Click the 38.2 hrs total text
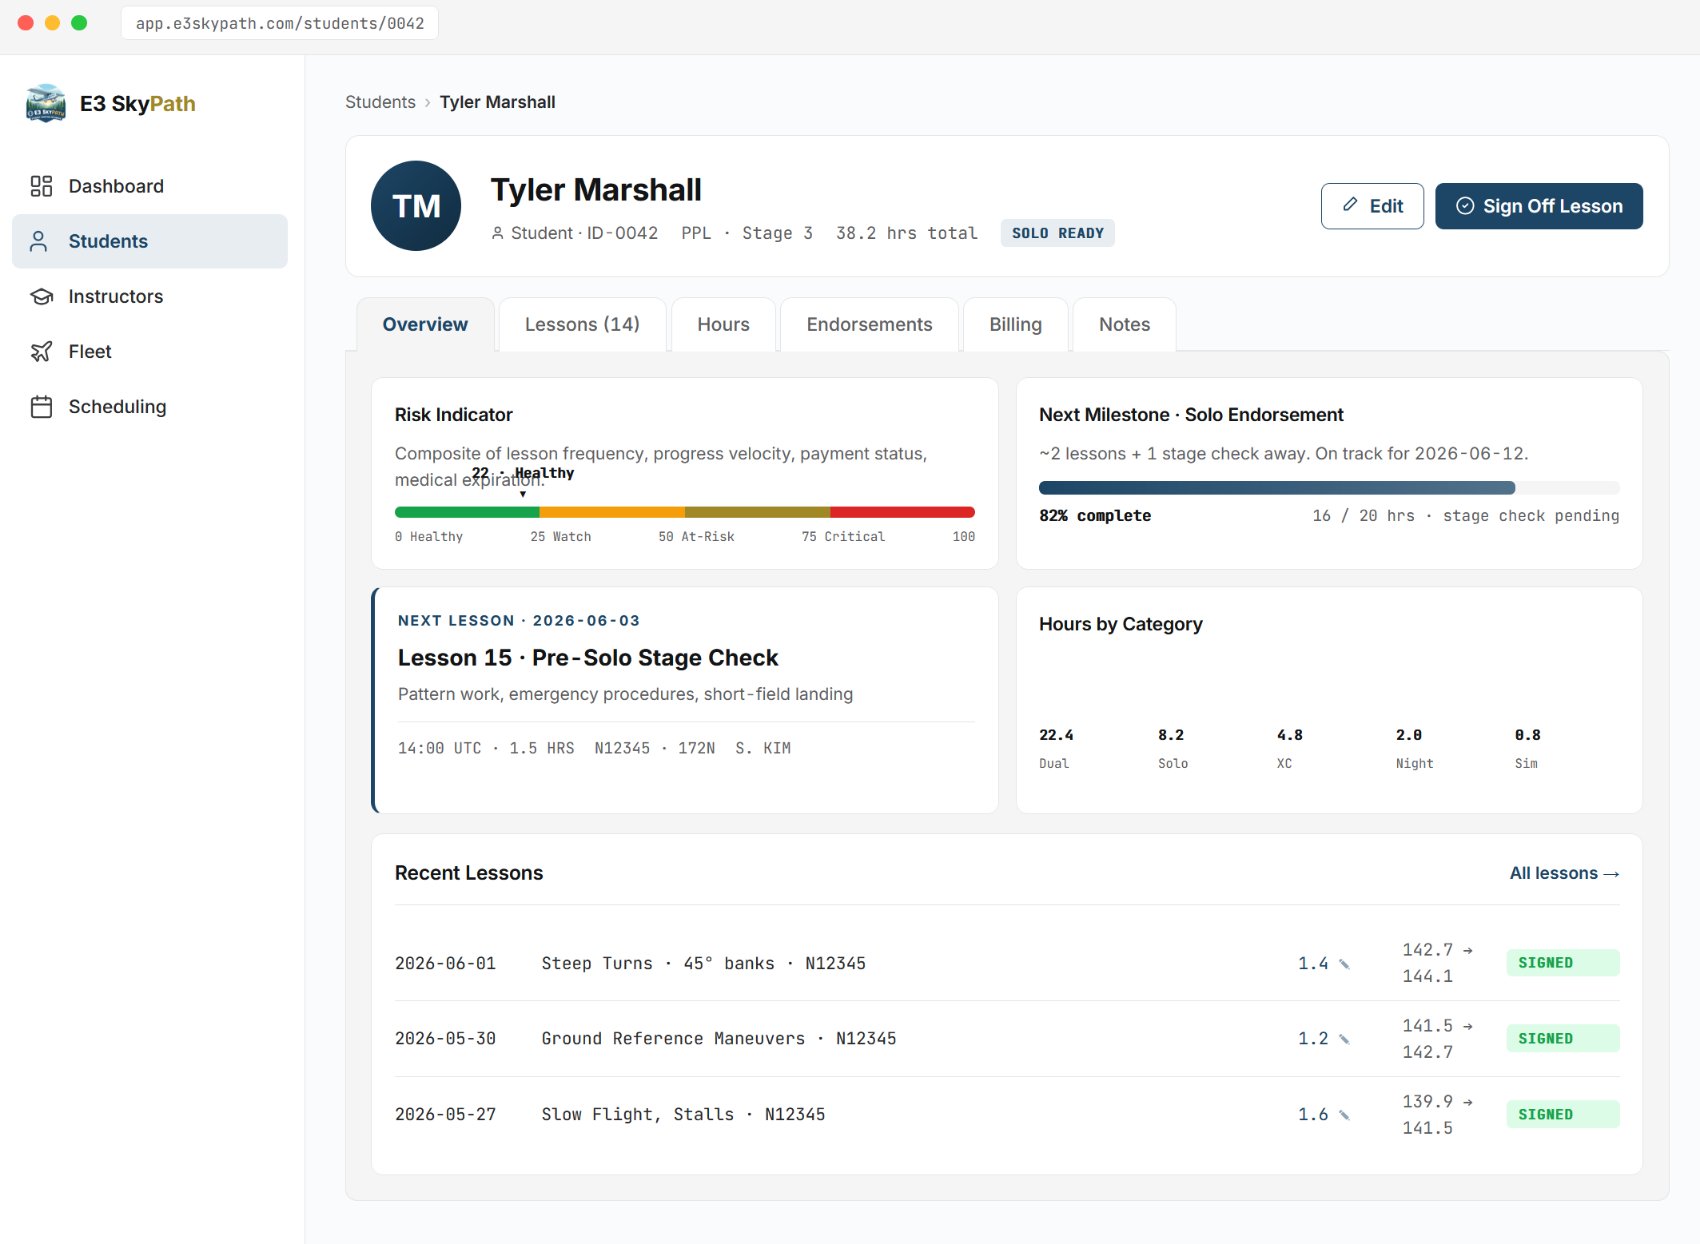This screenshot has height=1244, width=1700. click(x=907, y=233)
